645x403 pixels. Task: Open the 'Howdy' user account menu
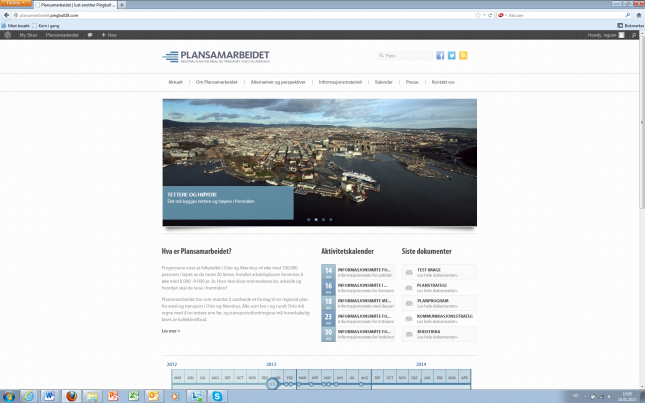[606, 35]
